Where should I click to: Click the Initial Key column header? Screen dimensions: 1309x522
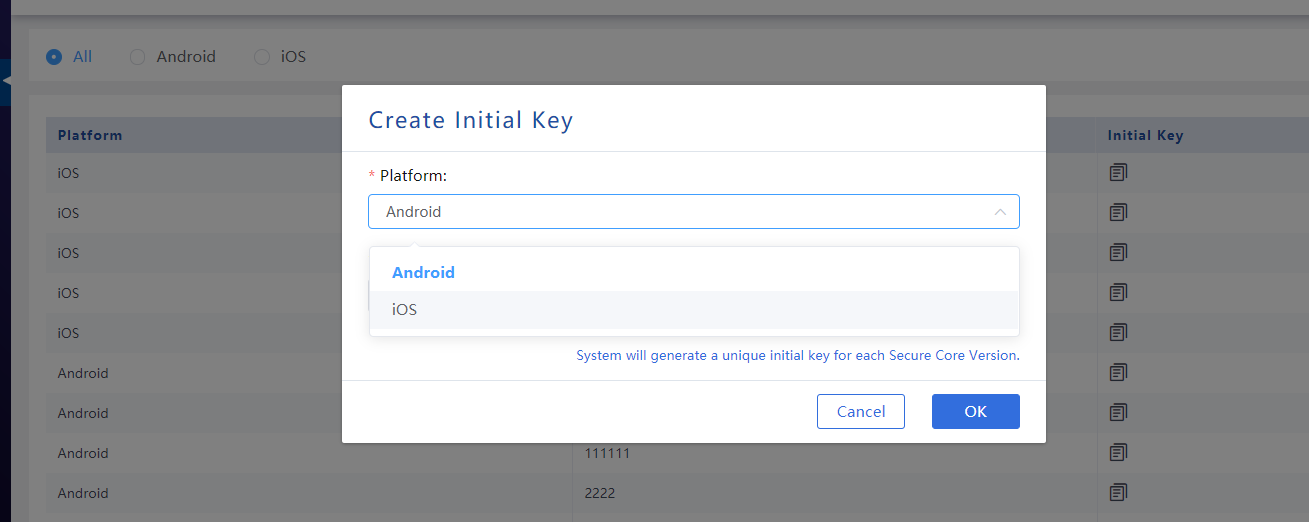pos(1145,135)
